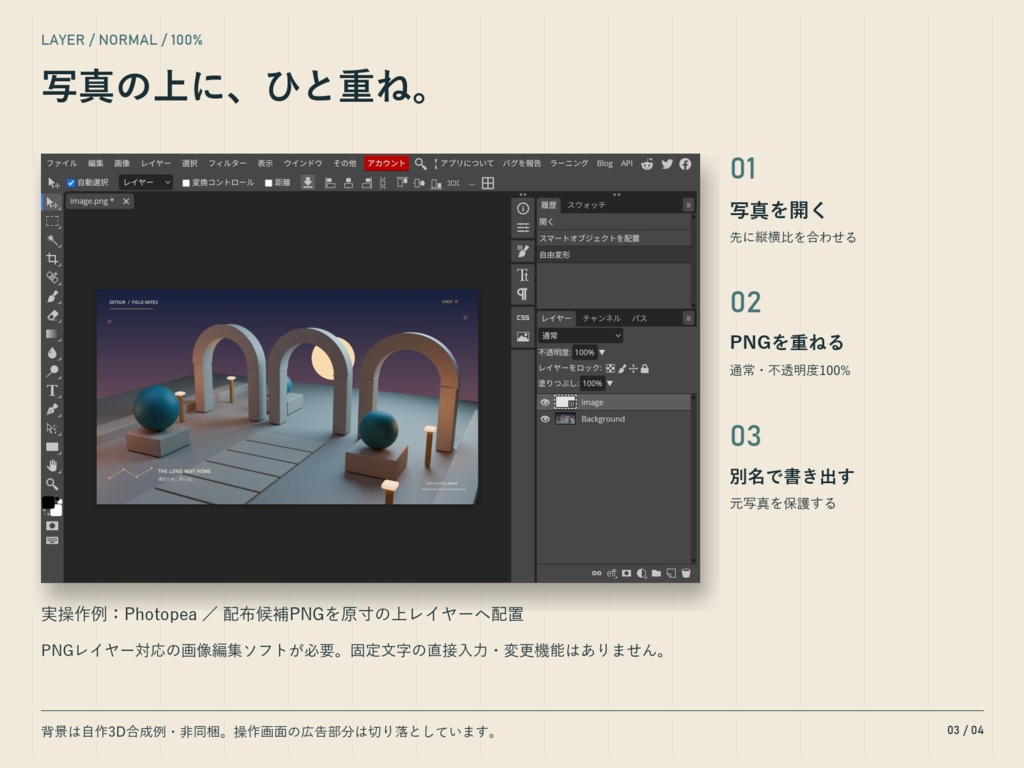Select the Zoom tool in the left toolbar

[x=52, y=484]
